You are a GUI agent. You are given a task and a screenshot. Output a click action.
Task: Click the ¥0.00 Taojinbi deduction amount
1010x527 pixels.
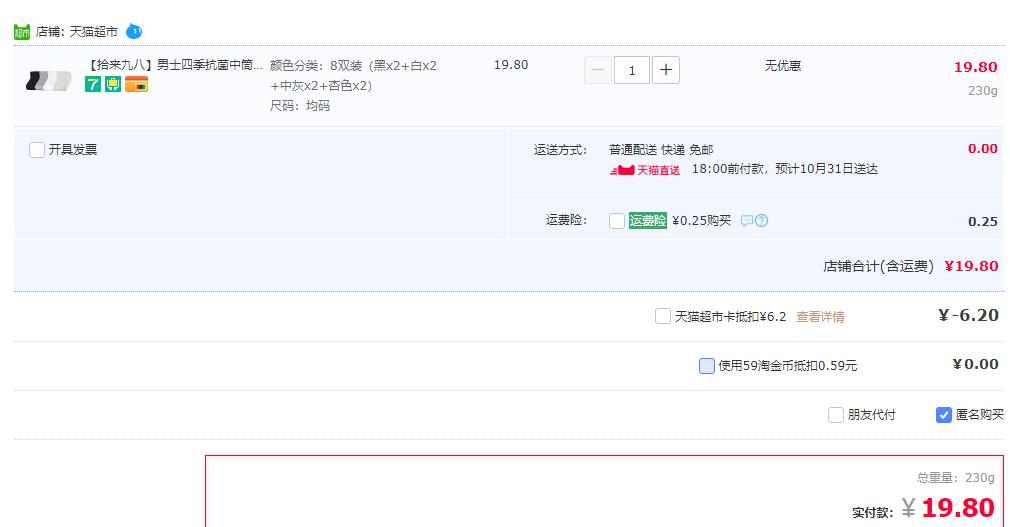point(975,365)
